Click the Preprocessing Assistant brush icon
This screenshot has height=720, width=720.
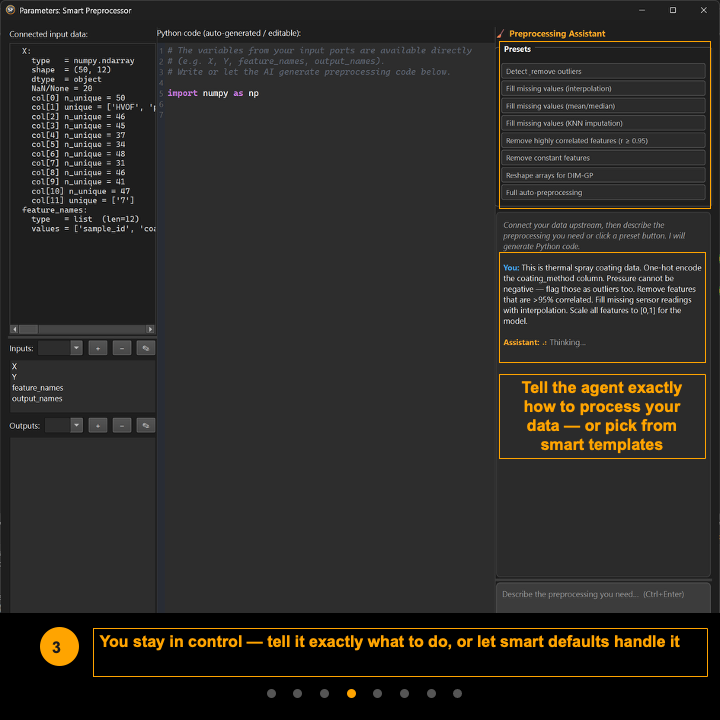pyautogui.click(x=501, y=34)
